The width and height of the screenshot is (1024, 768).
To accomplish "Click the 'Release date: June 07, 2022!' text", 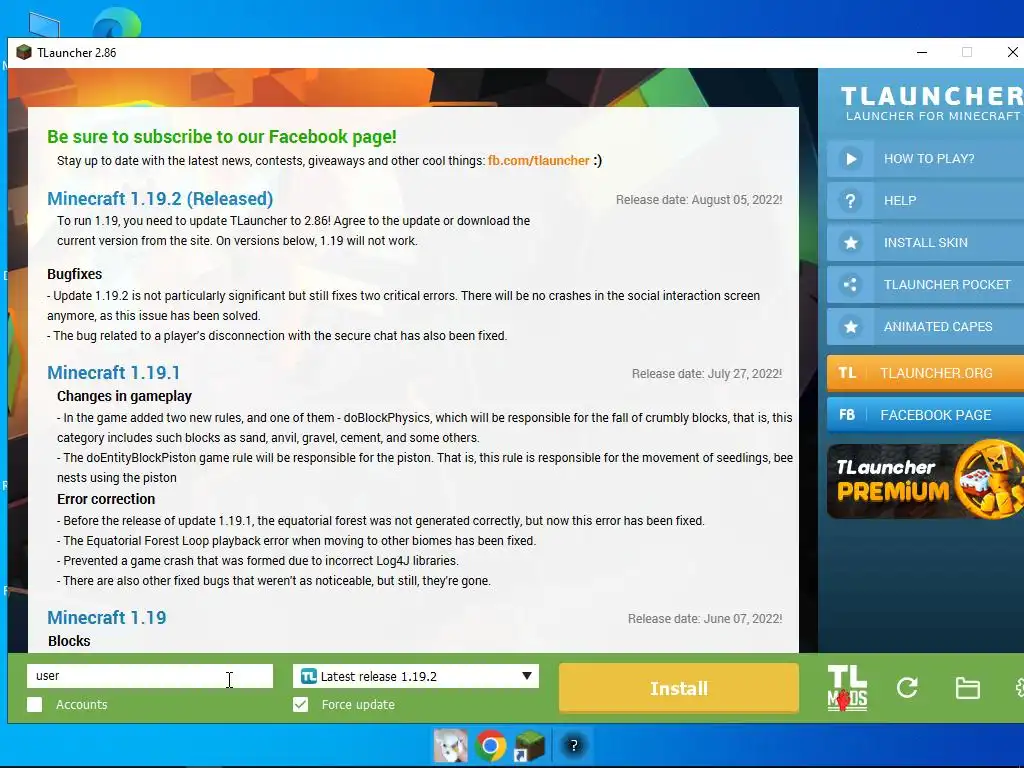I will 705,618.
